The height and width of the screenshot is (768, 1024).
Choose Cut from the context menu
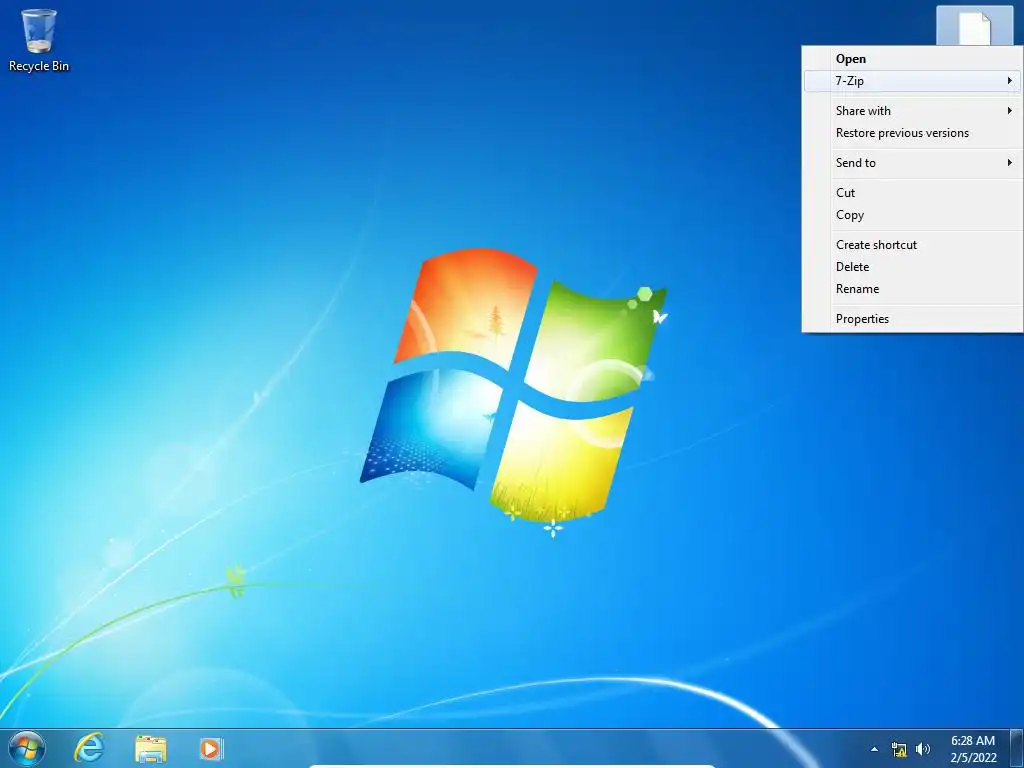pos(913,193)
